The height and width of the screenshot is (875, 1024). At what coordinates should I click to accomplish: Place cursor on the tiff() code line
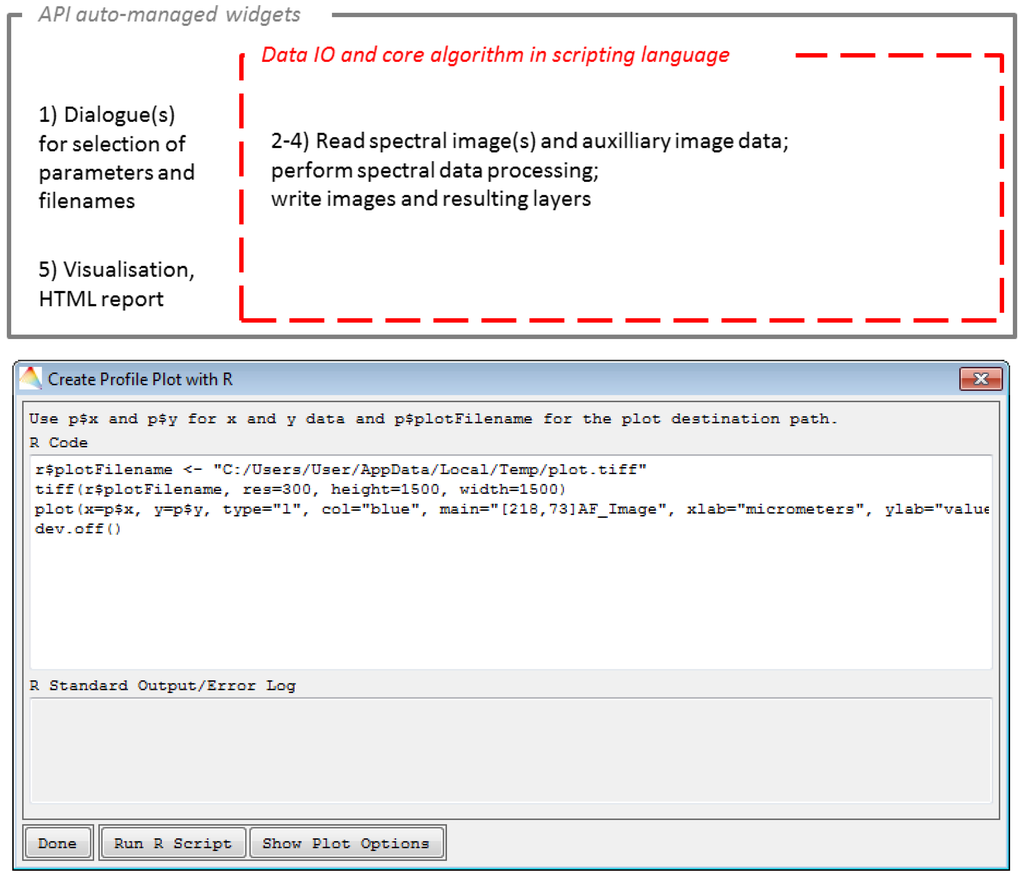coord(300,489)
